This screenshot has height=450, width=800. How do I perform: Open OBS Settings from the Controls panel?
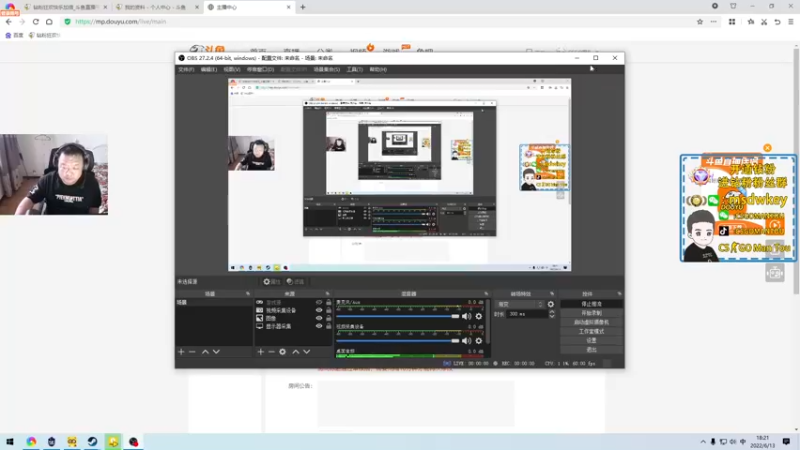click(x=591, y=340)
